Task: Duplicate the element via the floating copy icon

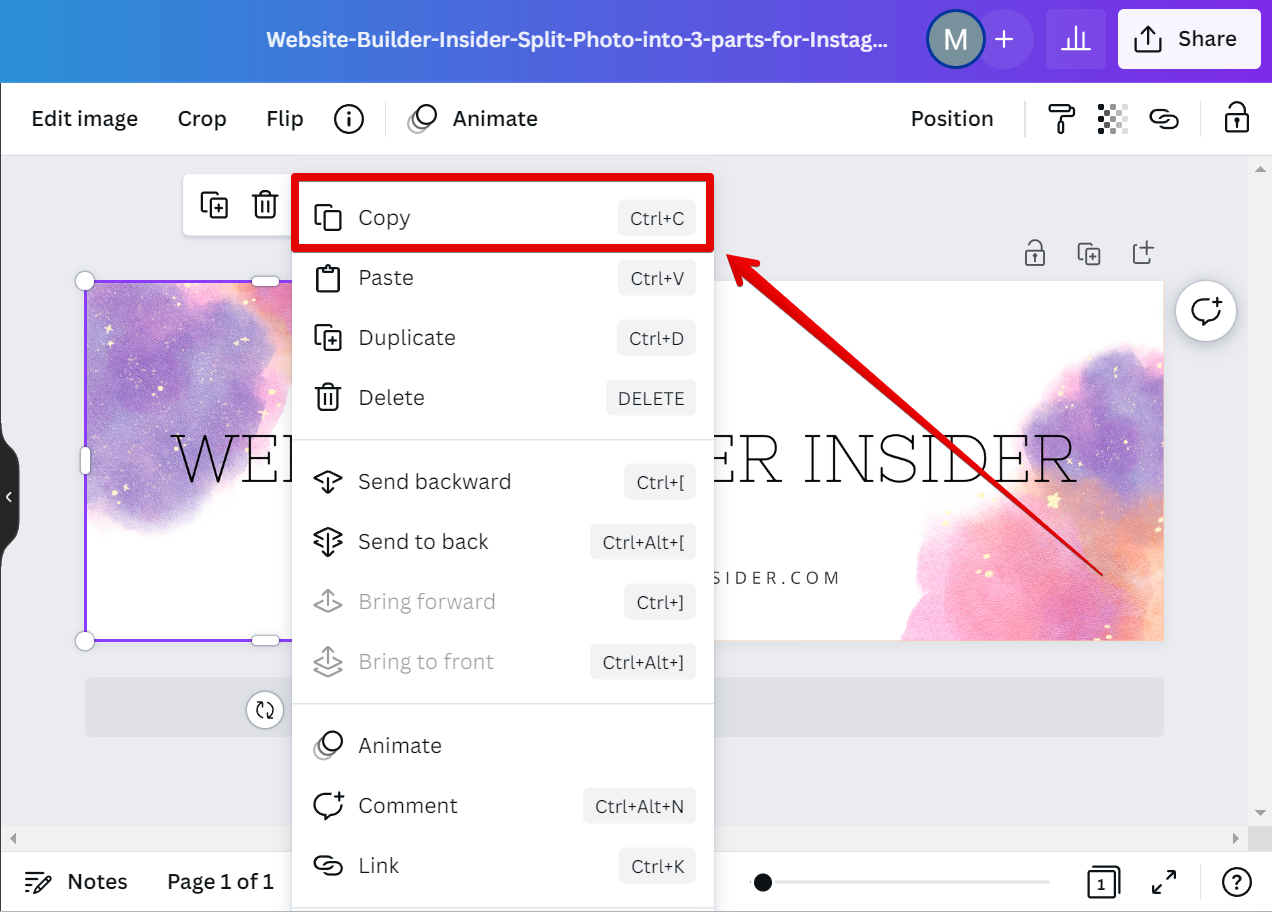Action: tap(213, 204)
